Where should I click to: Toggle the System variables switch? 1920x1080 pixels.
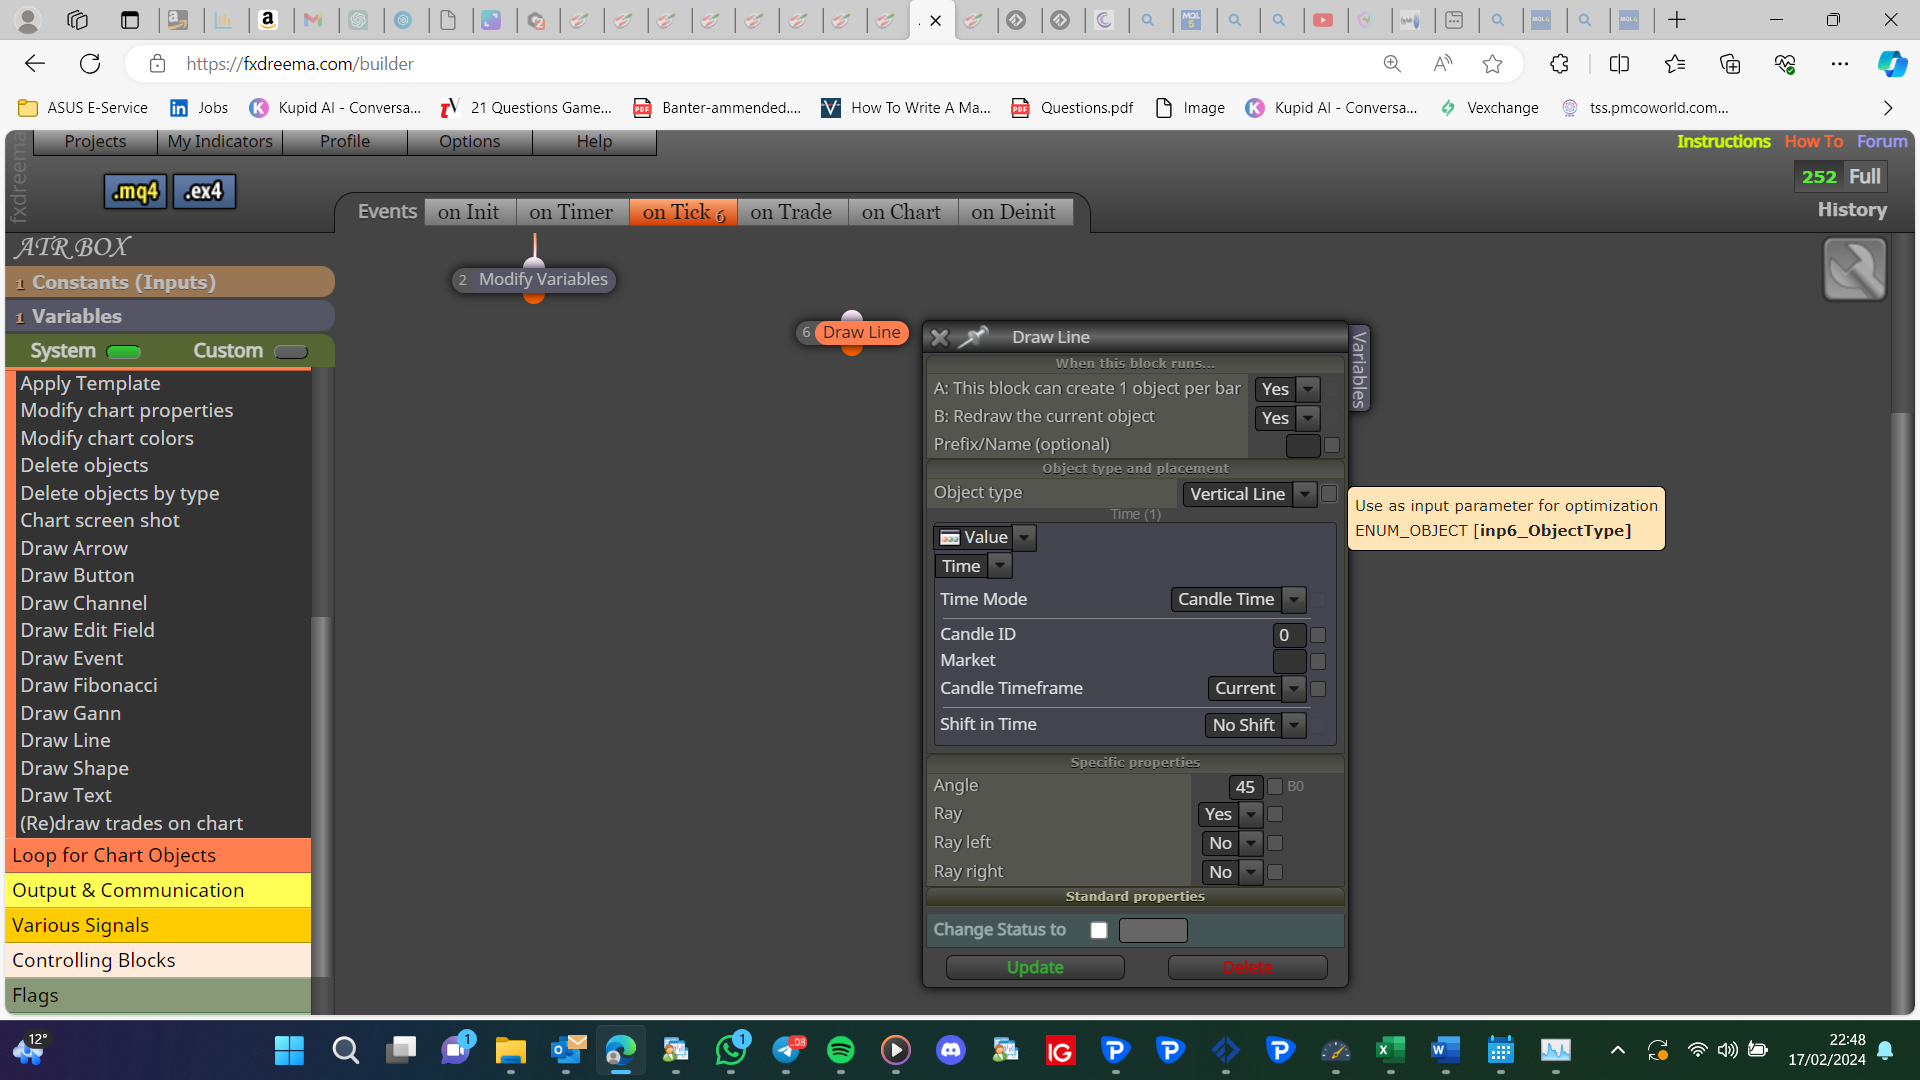[124, 351]
